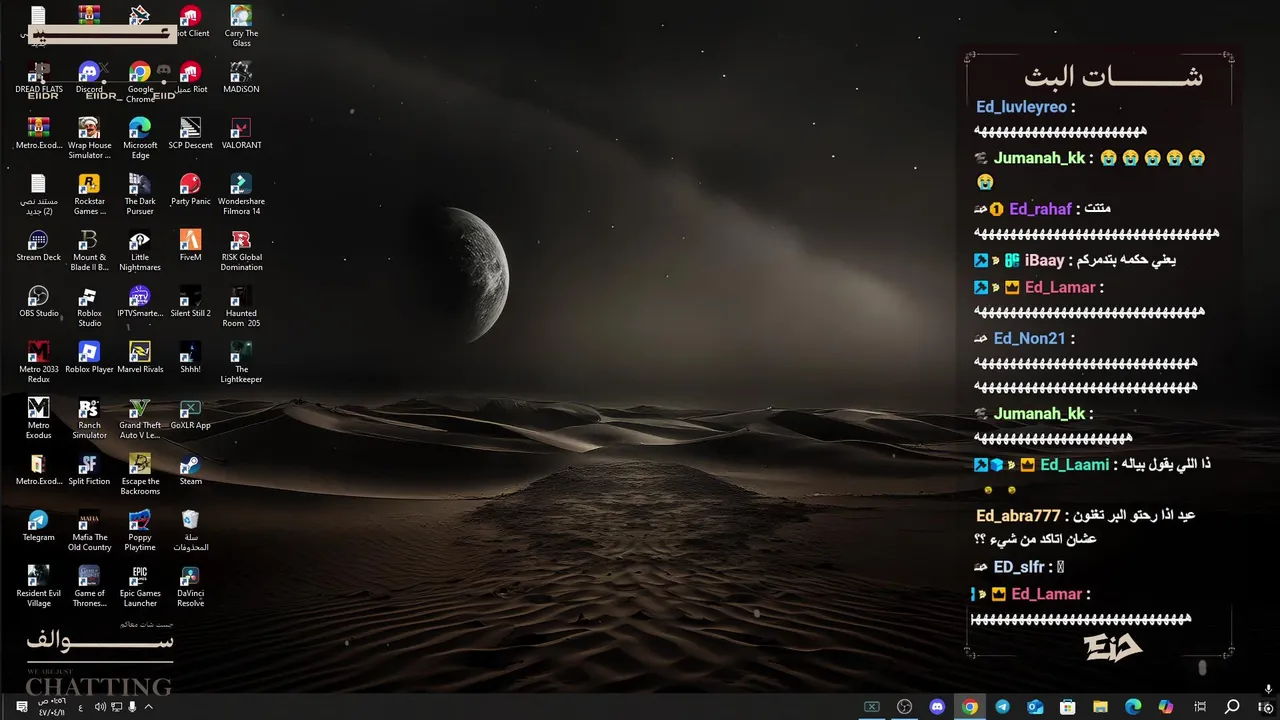Open the text document مستند نصي جديد (2)
The image size is (1280, 720).
pyautogui.click(x=39, y=195)
